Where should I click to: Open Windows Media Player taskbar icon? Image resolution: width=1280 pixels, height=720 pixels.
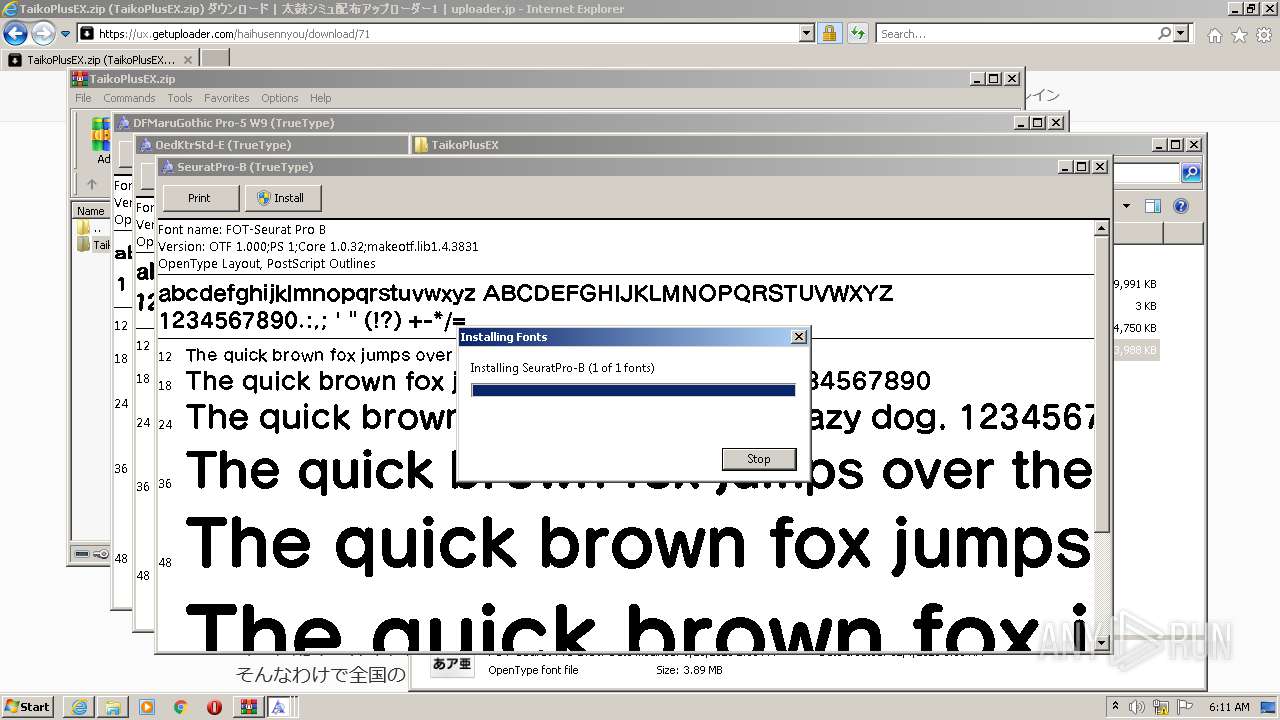coord(147,707)
